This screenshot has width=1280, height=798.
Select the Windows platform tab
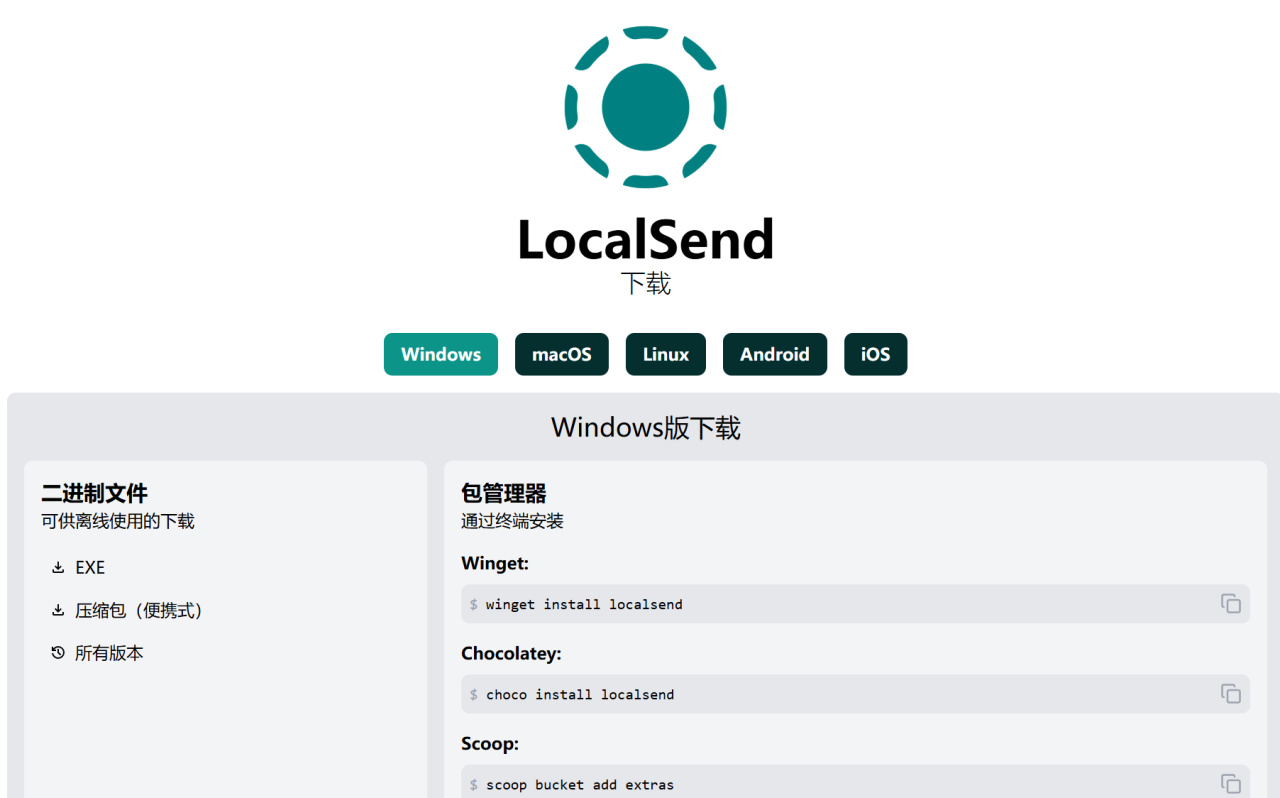[x=441, y=354]
